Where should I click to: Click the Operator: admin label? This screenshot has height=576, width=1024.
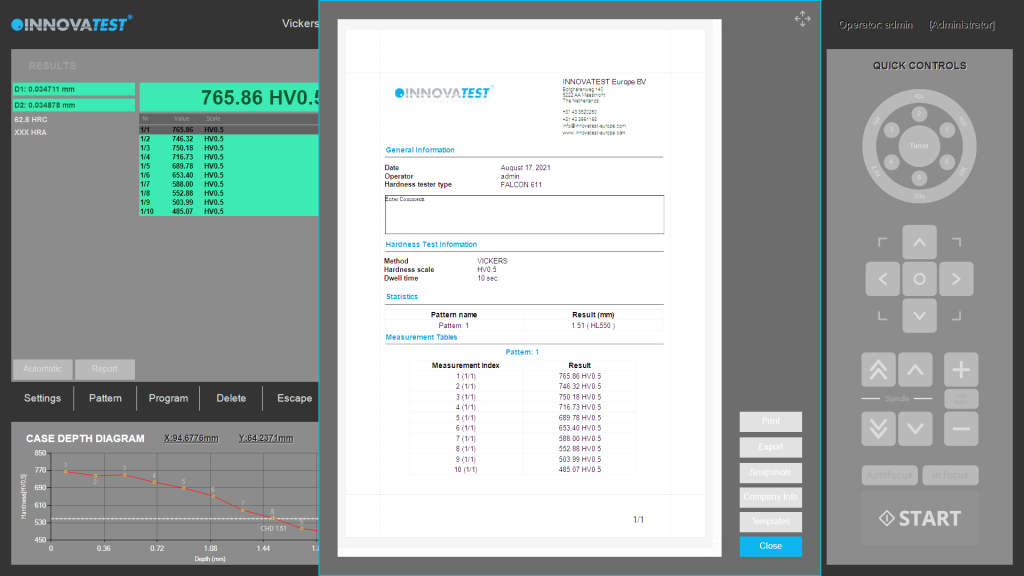(x=876, y=25)
